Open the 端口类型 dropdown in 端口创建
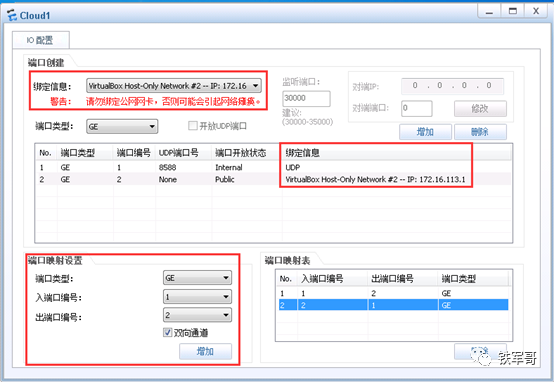Image resolution: width=554 pixels, height=382 pixels. (122, 127)
